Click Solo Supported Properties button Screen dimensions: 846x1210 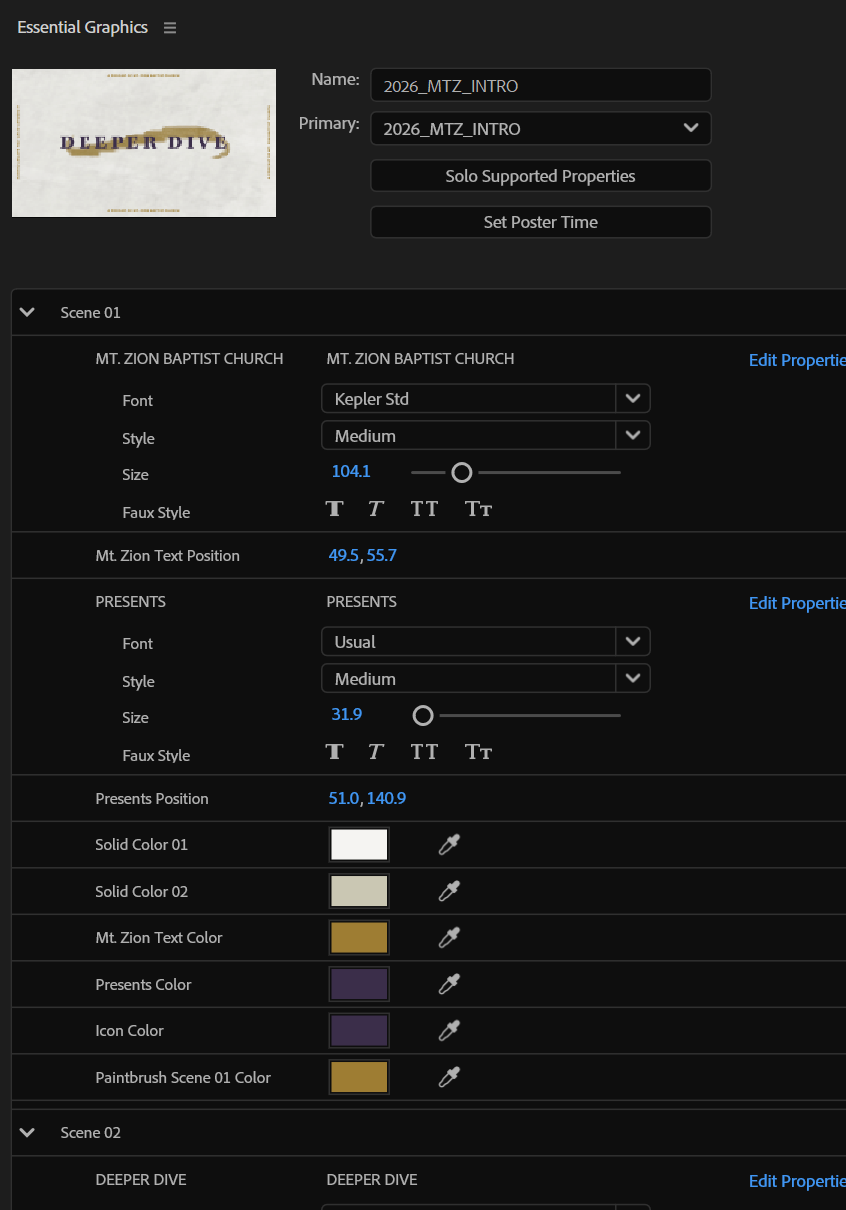tap(540, 175)
